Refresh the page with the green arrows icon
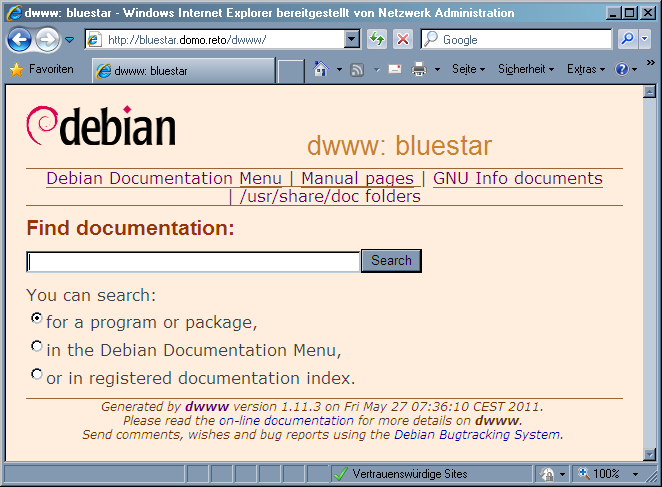The height and width of the screenshot is (487, 662). click(x=377, y=40)
